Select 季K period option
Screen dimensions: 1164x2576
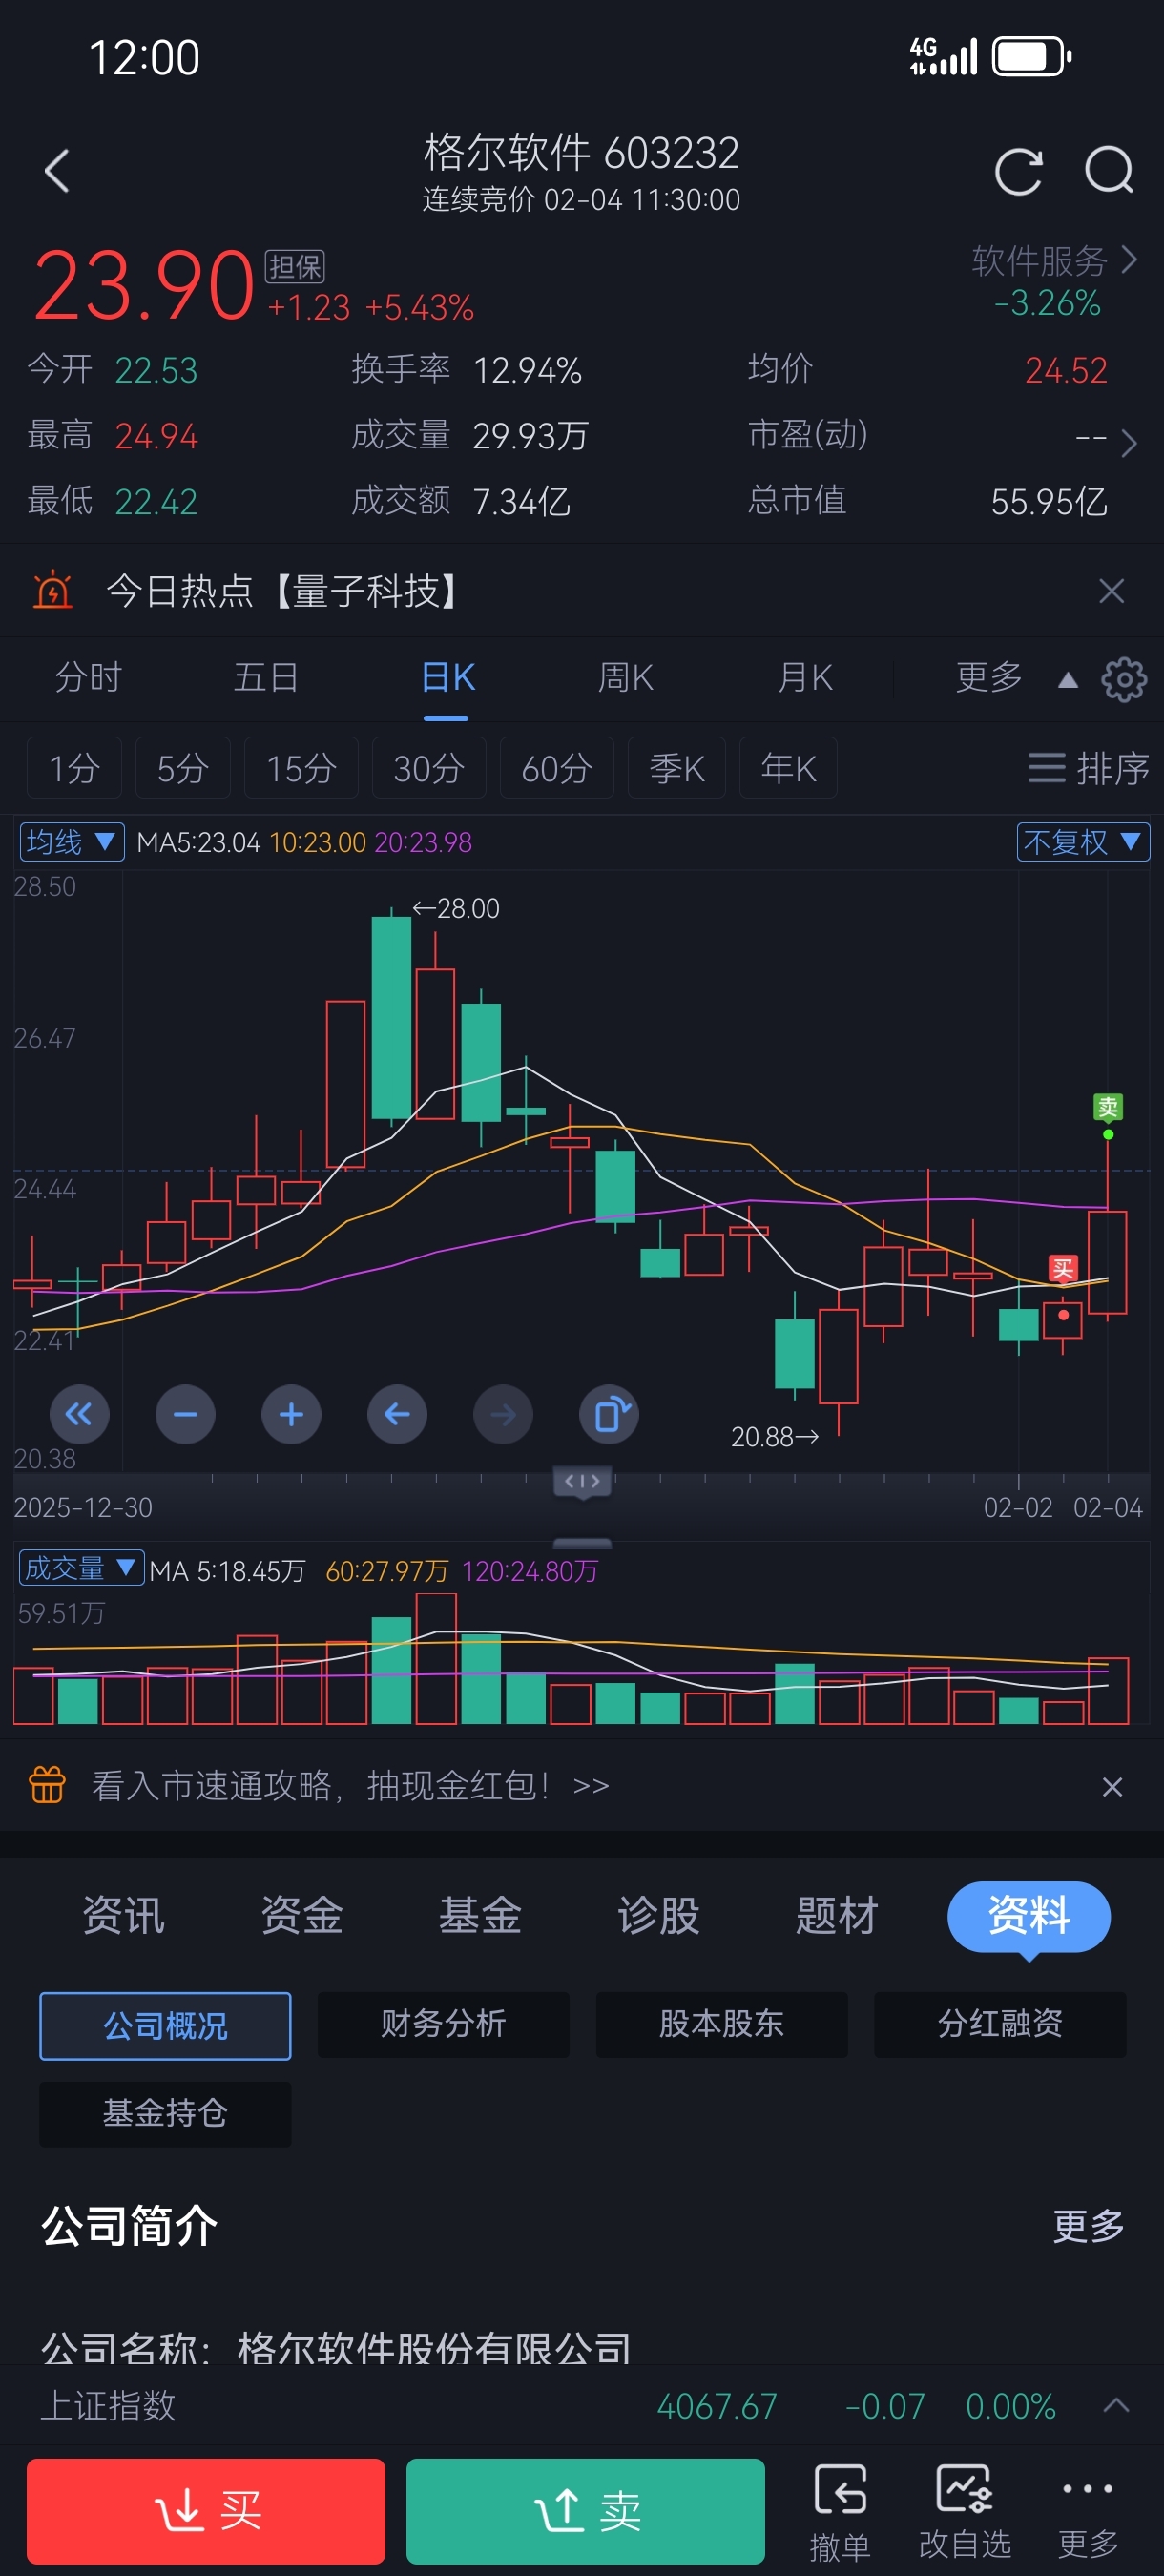(677, 768)
